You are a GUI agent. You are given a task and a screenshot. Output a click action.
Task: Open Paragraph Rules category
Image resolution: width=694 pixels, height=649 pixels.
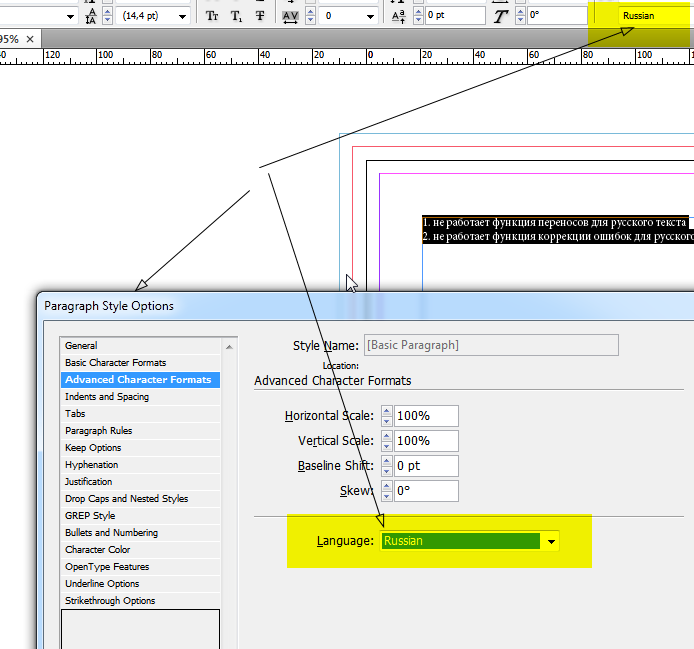(x=140, y=431)
